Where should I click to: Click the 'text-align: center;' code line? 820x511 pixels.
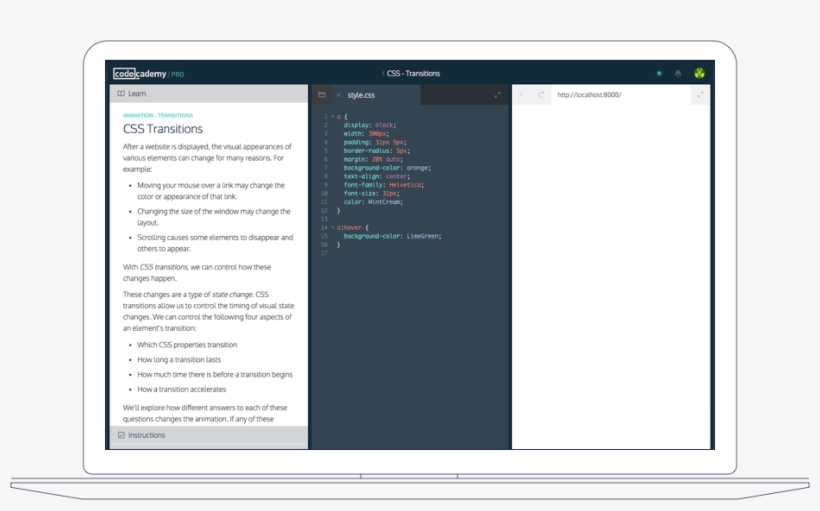coord(377,176)
